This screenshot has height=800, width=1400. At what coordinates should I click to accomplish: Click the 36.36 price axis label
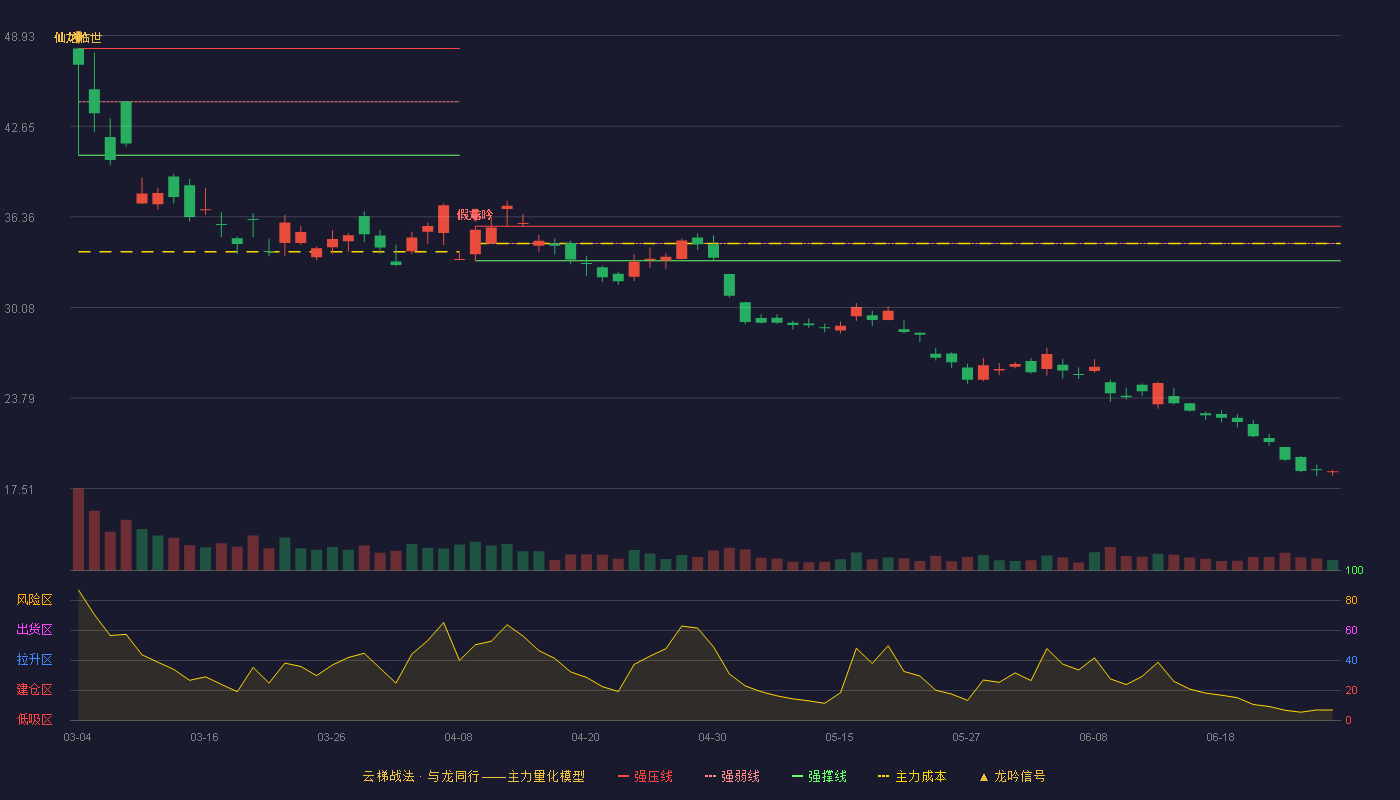[x=19, y=218]
